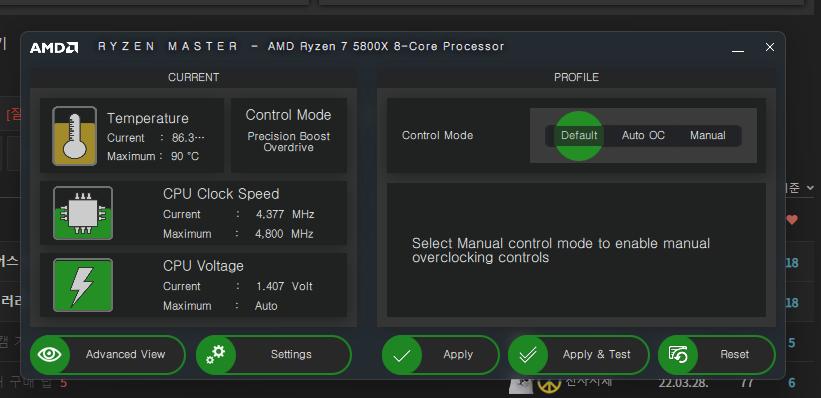Open Settings
Screen dimensions: 821x398
coord(274,355)
